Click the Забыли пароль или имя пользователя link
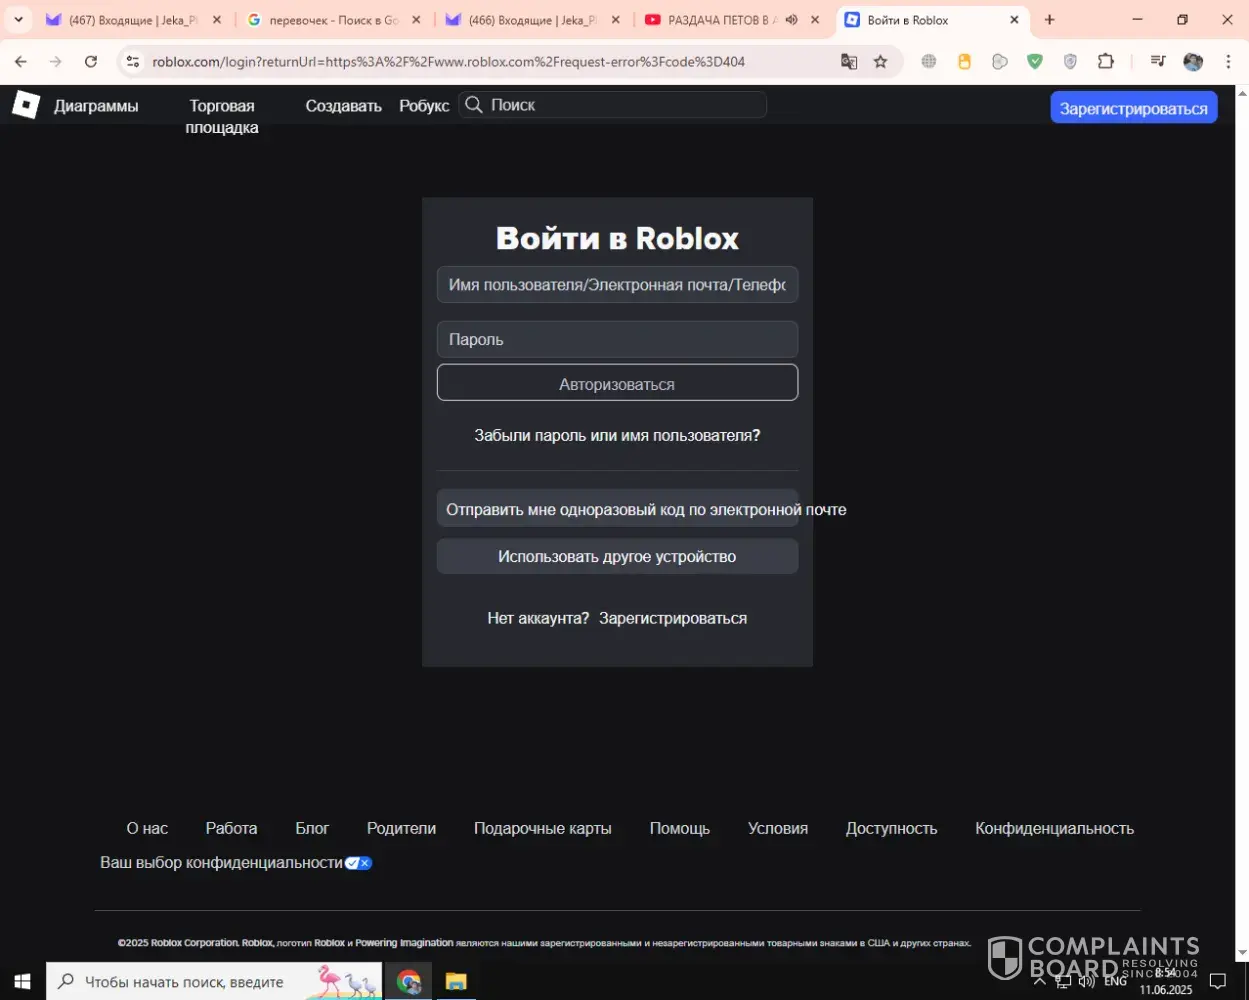This screenshot has height=1000, width=1249. pyautogui.click(x=617, y=436)
